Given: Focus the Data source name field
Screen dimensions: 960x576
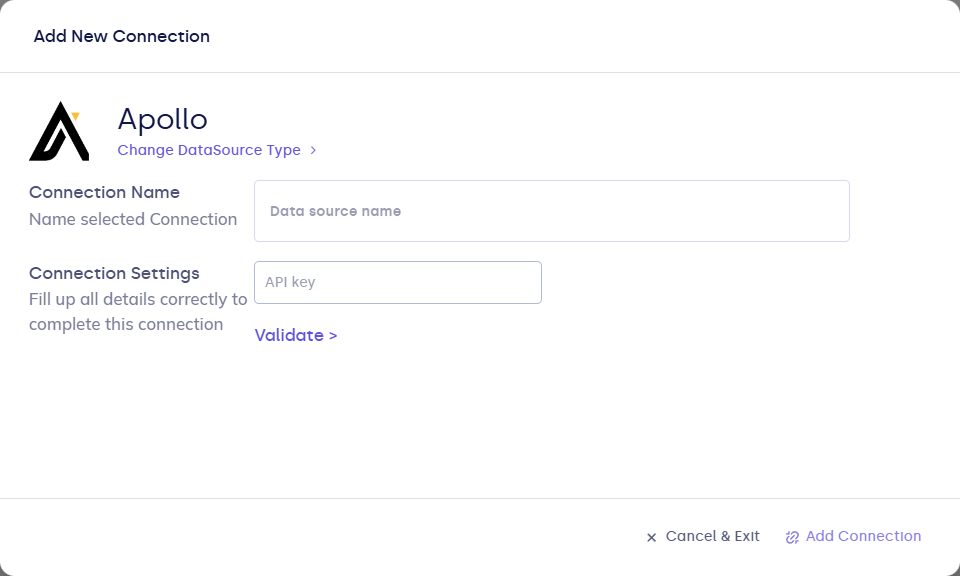Looking at the screenshot, I should (x=552, y=211).
